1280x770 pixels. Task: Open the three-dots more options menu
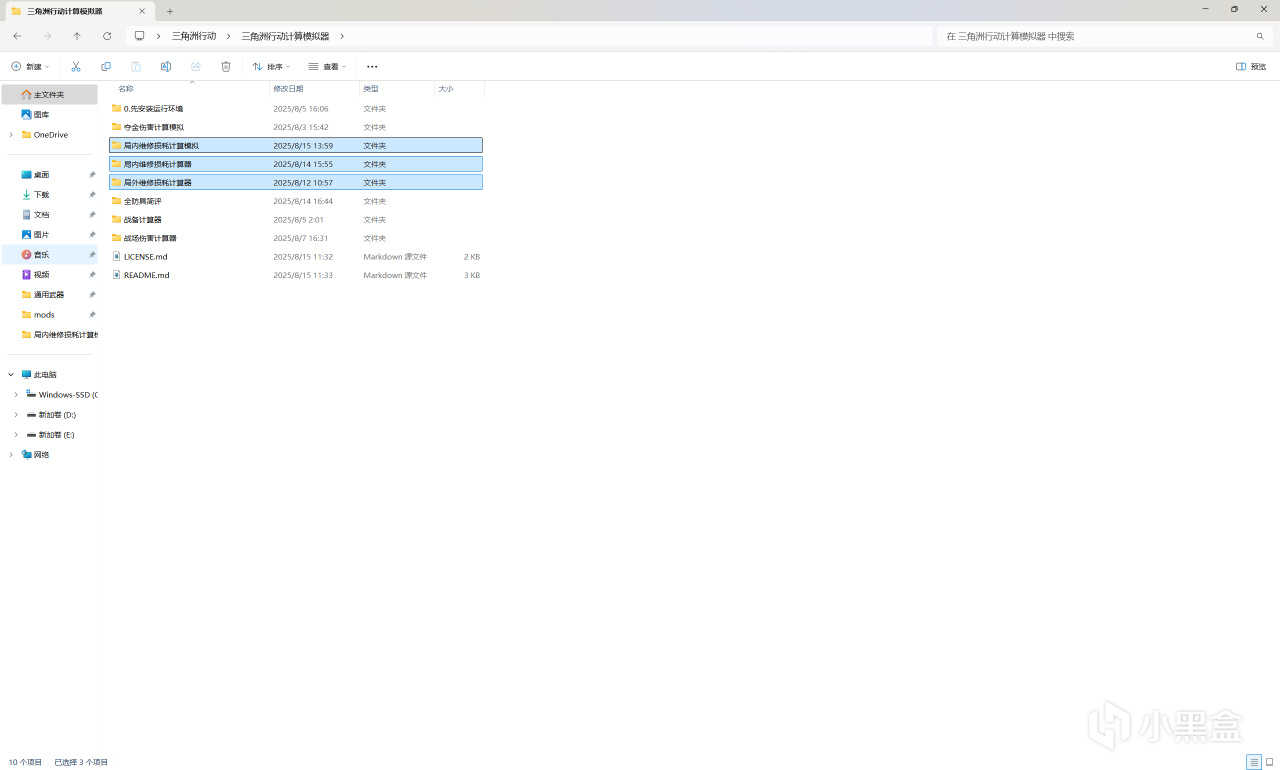(x=372, y=67)
